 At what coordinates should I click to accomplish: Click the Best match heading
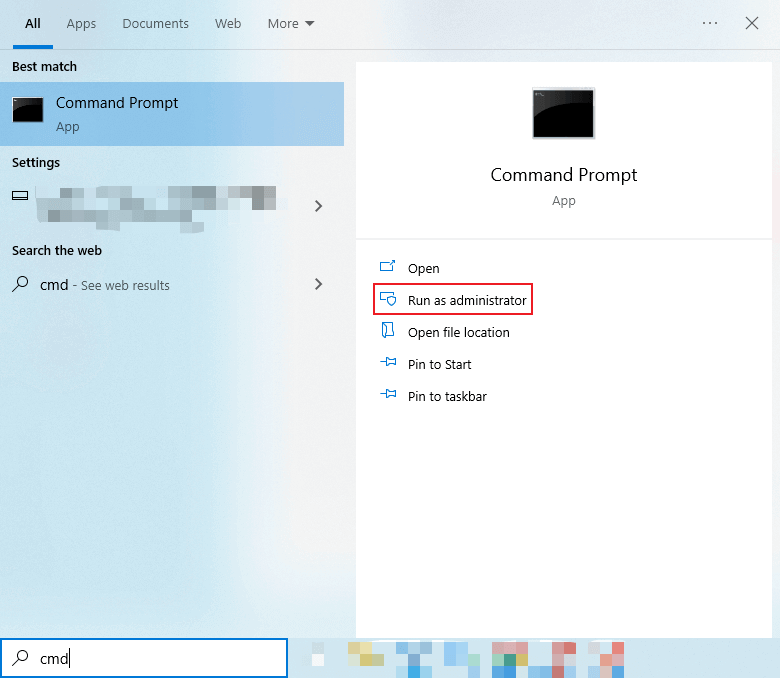tap(44, 67)
